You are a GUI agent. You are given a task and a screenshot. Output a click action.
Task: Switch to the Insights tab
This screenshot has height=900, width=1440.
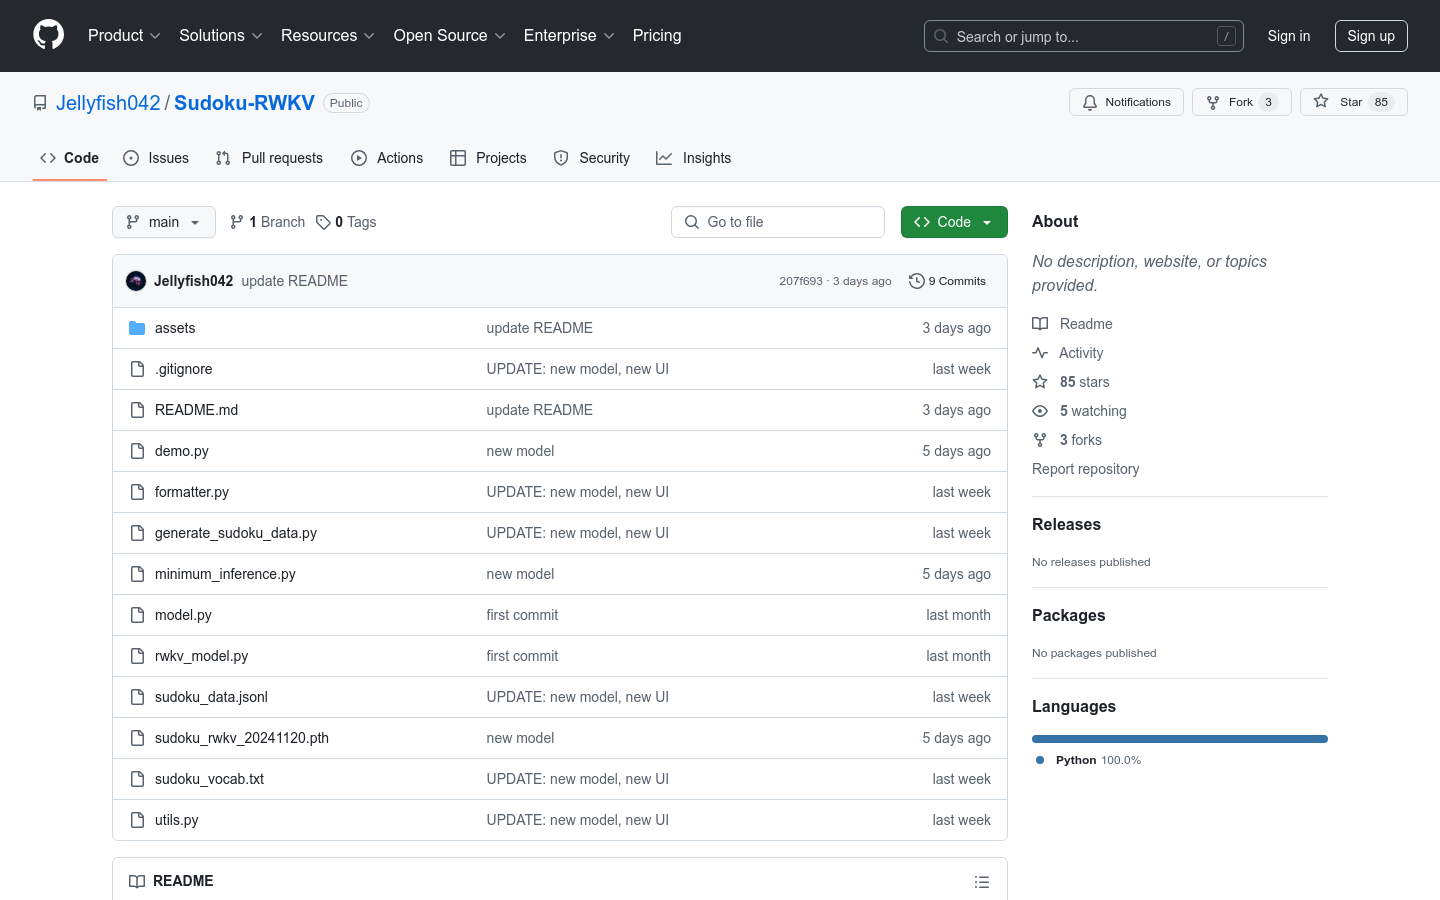tap(694, 158)
